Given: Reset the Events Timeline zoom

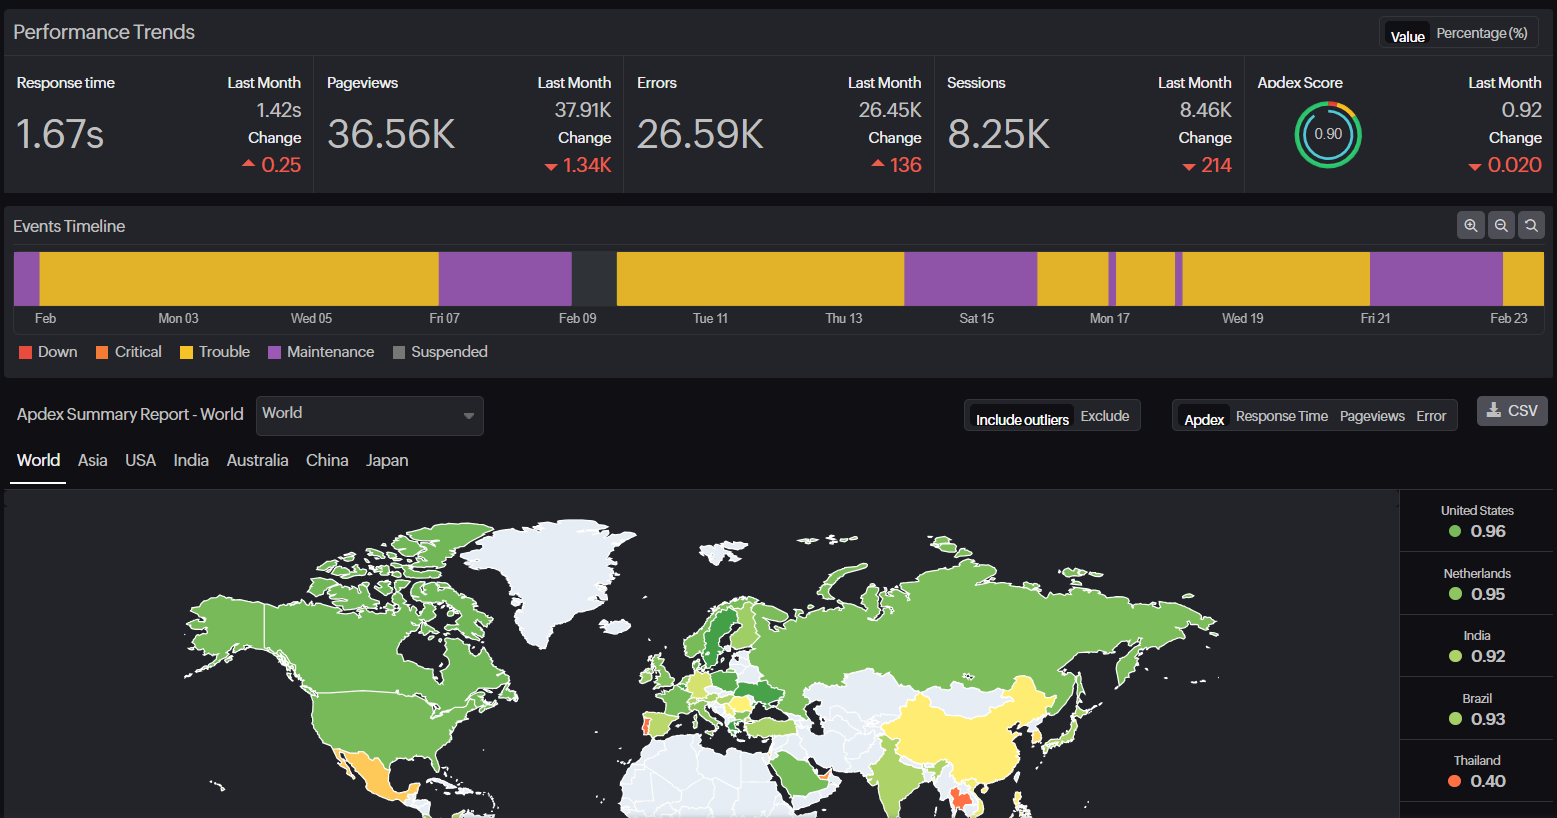Looking at the screenshot, I should (x=1530, y=225).
